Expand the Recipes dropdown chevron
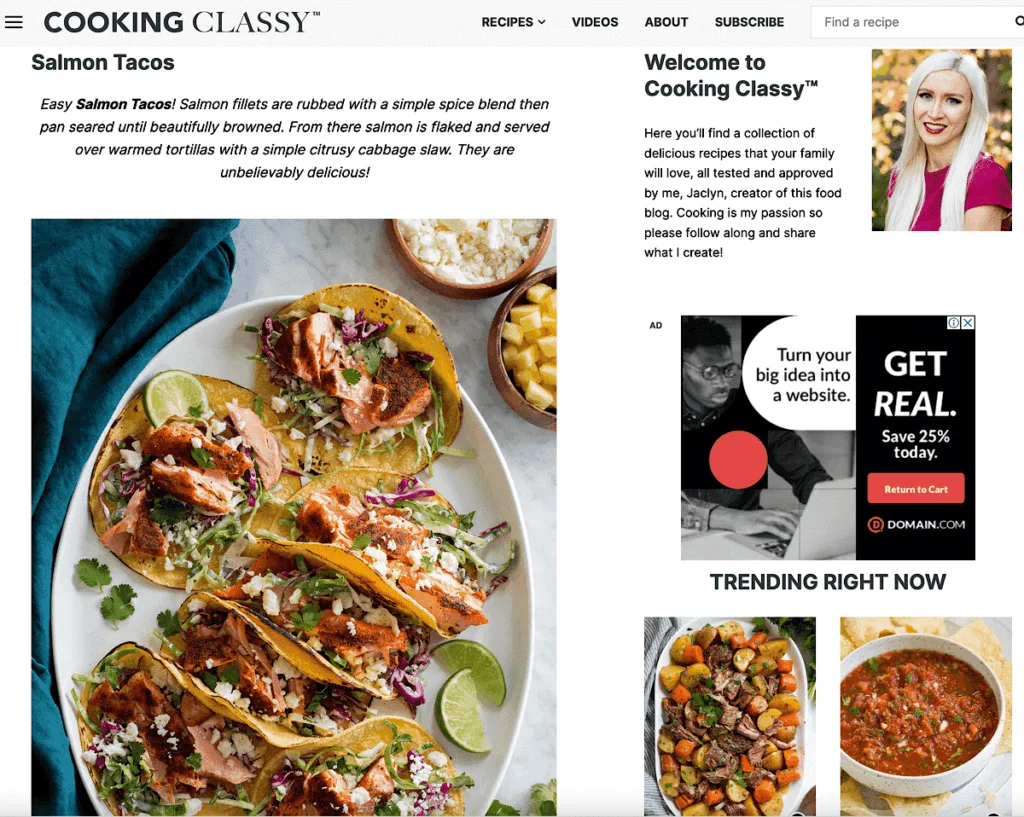The image size is (1024, 817). 541,22
